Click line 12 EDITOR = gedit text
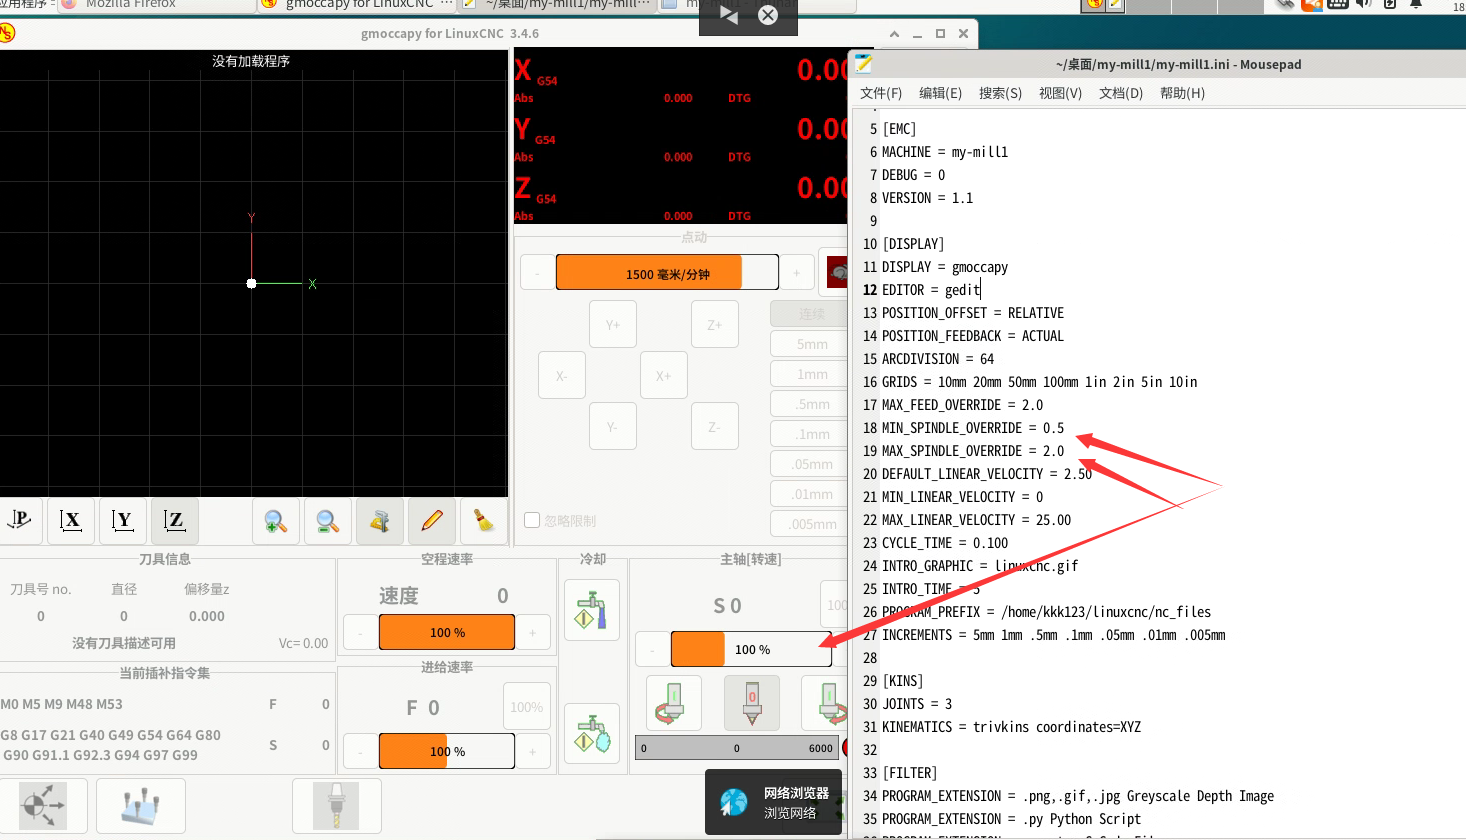Viewport: 1466px width, 840px height. (x=930, y=290)
